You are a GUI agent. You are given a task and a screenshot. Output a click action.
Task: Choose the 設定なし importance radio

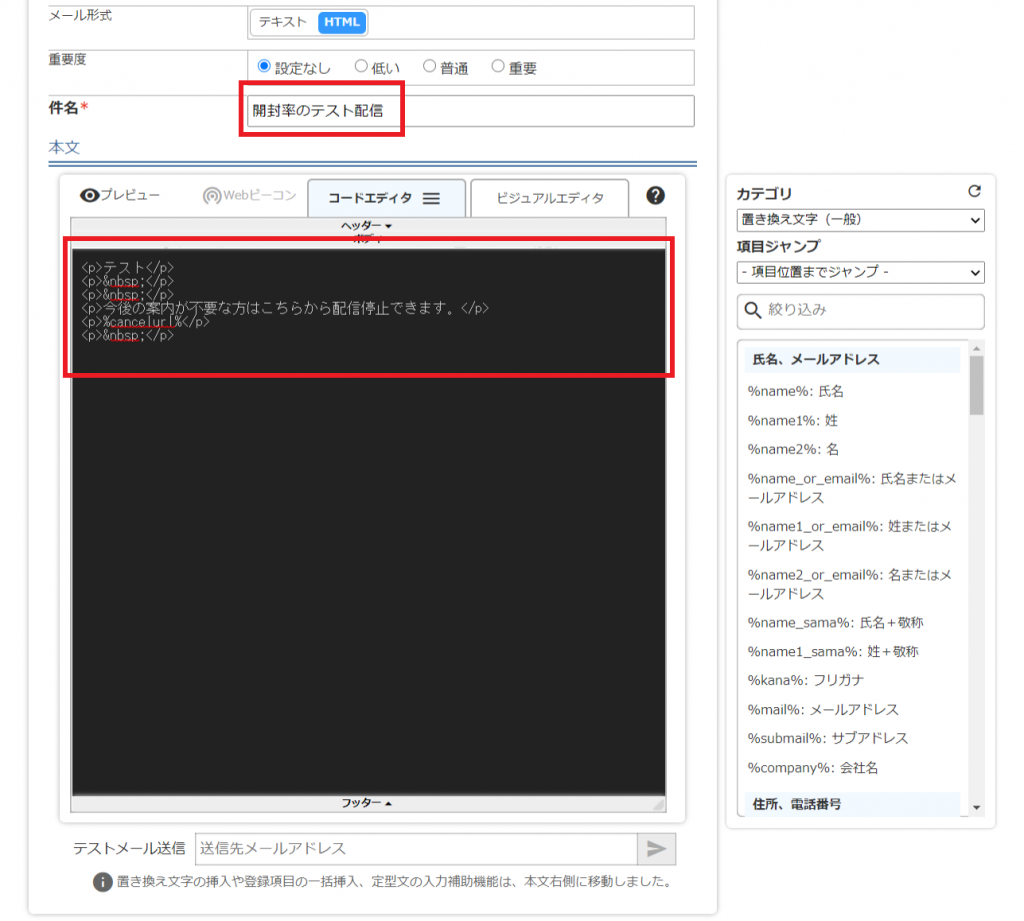(264, 66)
